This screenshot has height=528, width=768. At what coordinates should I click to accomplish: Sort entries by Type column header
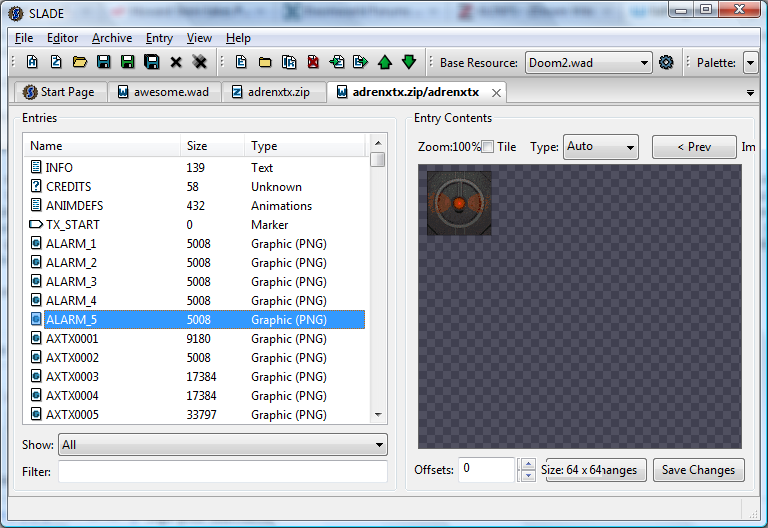click(305, 145)
